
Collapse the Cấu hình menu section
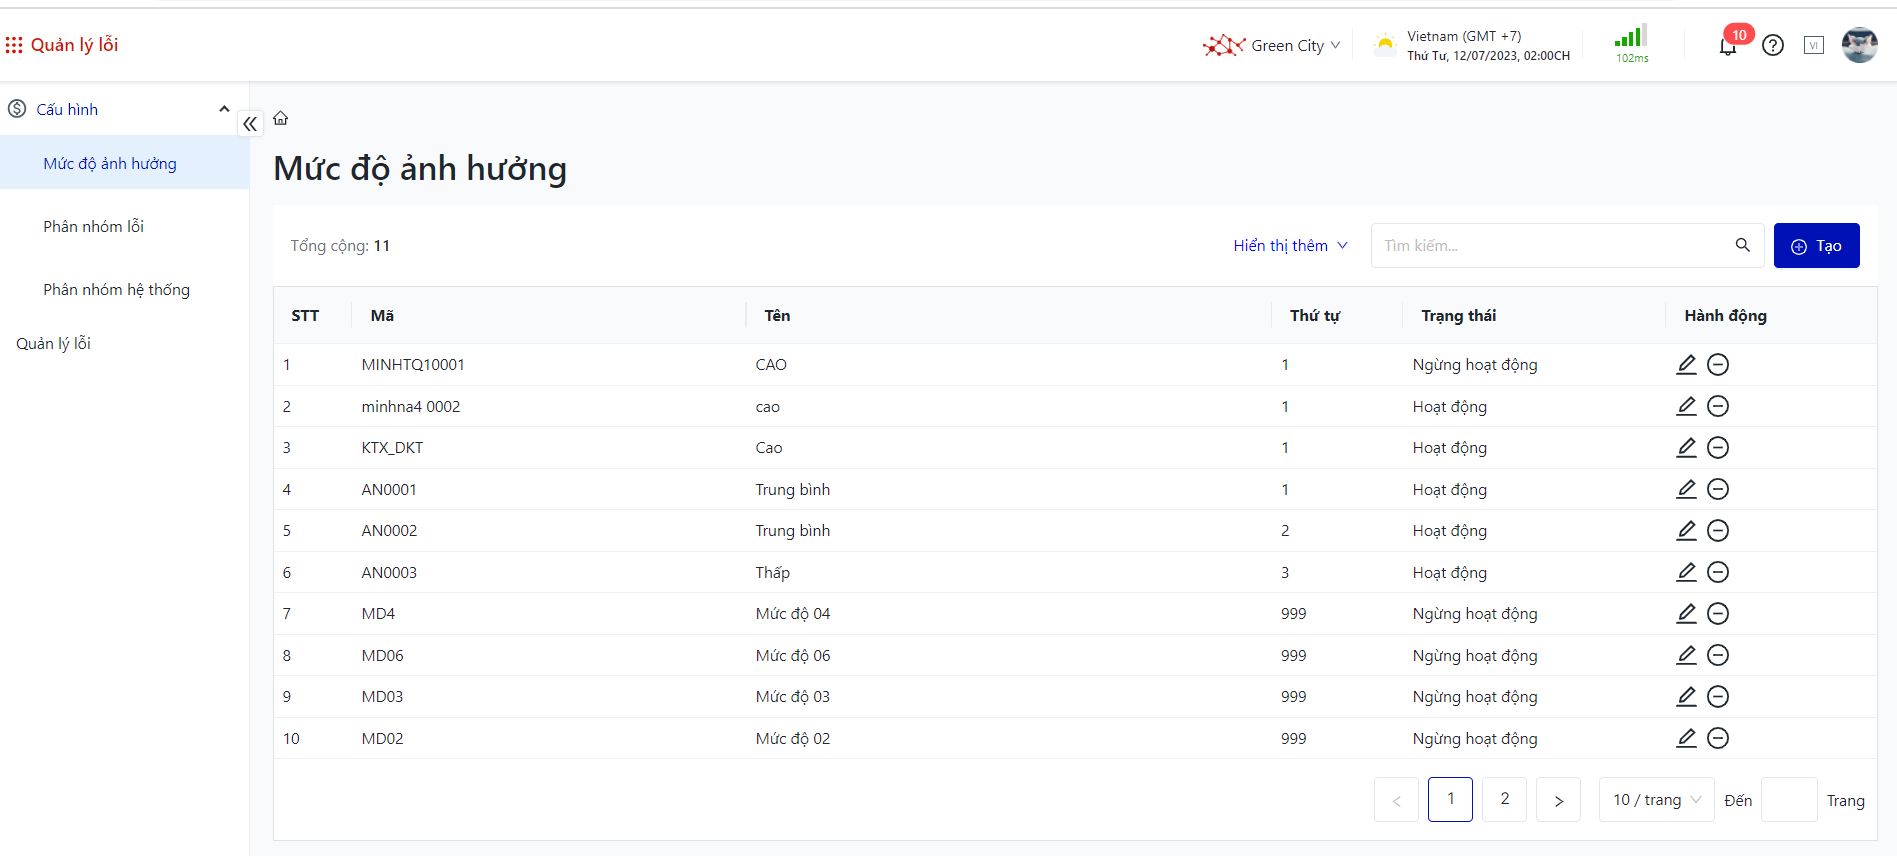(x=224, y=109)
